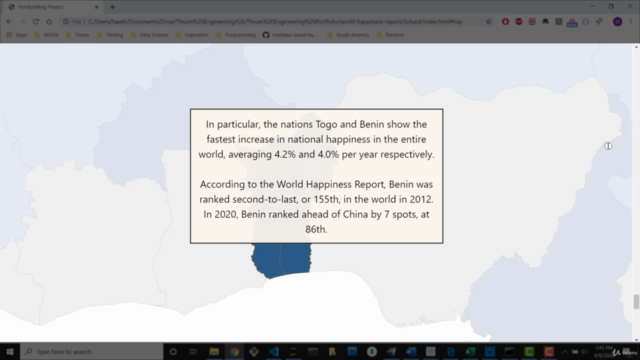Open the red C app on the taskbar

(x=549, y=351)
